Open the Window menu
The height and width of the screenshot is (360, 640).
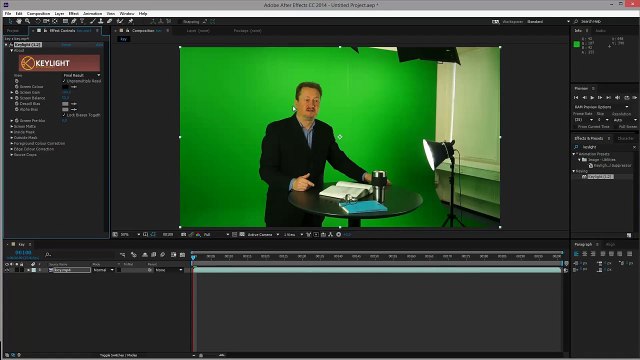pos(127,13)
